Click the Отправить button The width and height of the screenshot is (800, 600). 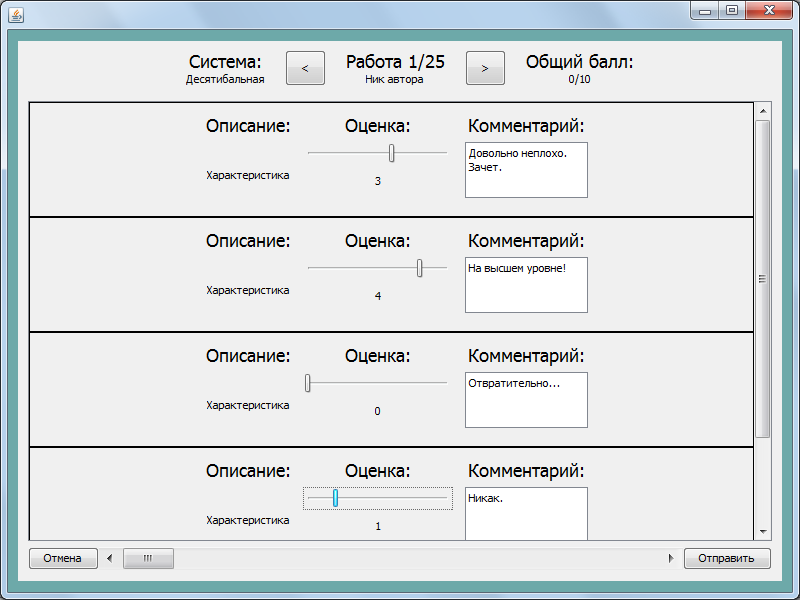point(727,558)
